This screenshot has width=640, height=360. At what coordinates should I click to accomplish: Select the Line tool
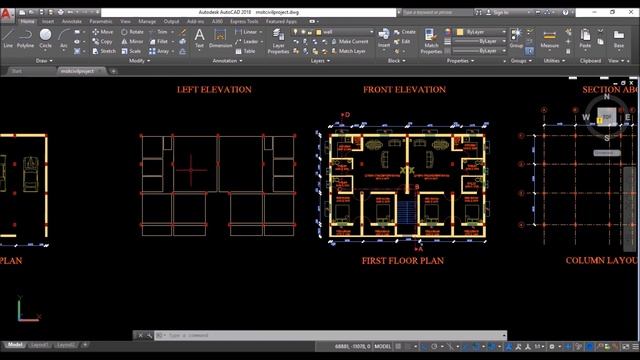coord(8,39)
